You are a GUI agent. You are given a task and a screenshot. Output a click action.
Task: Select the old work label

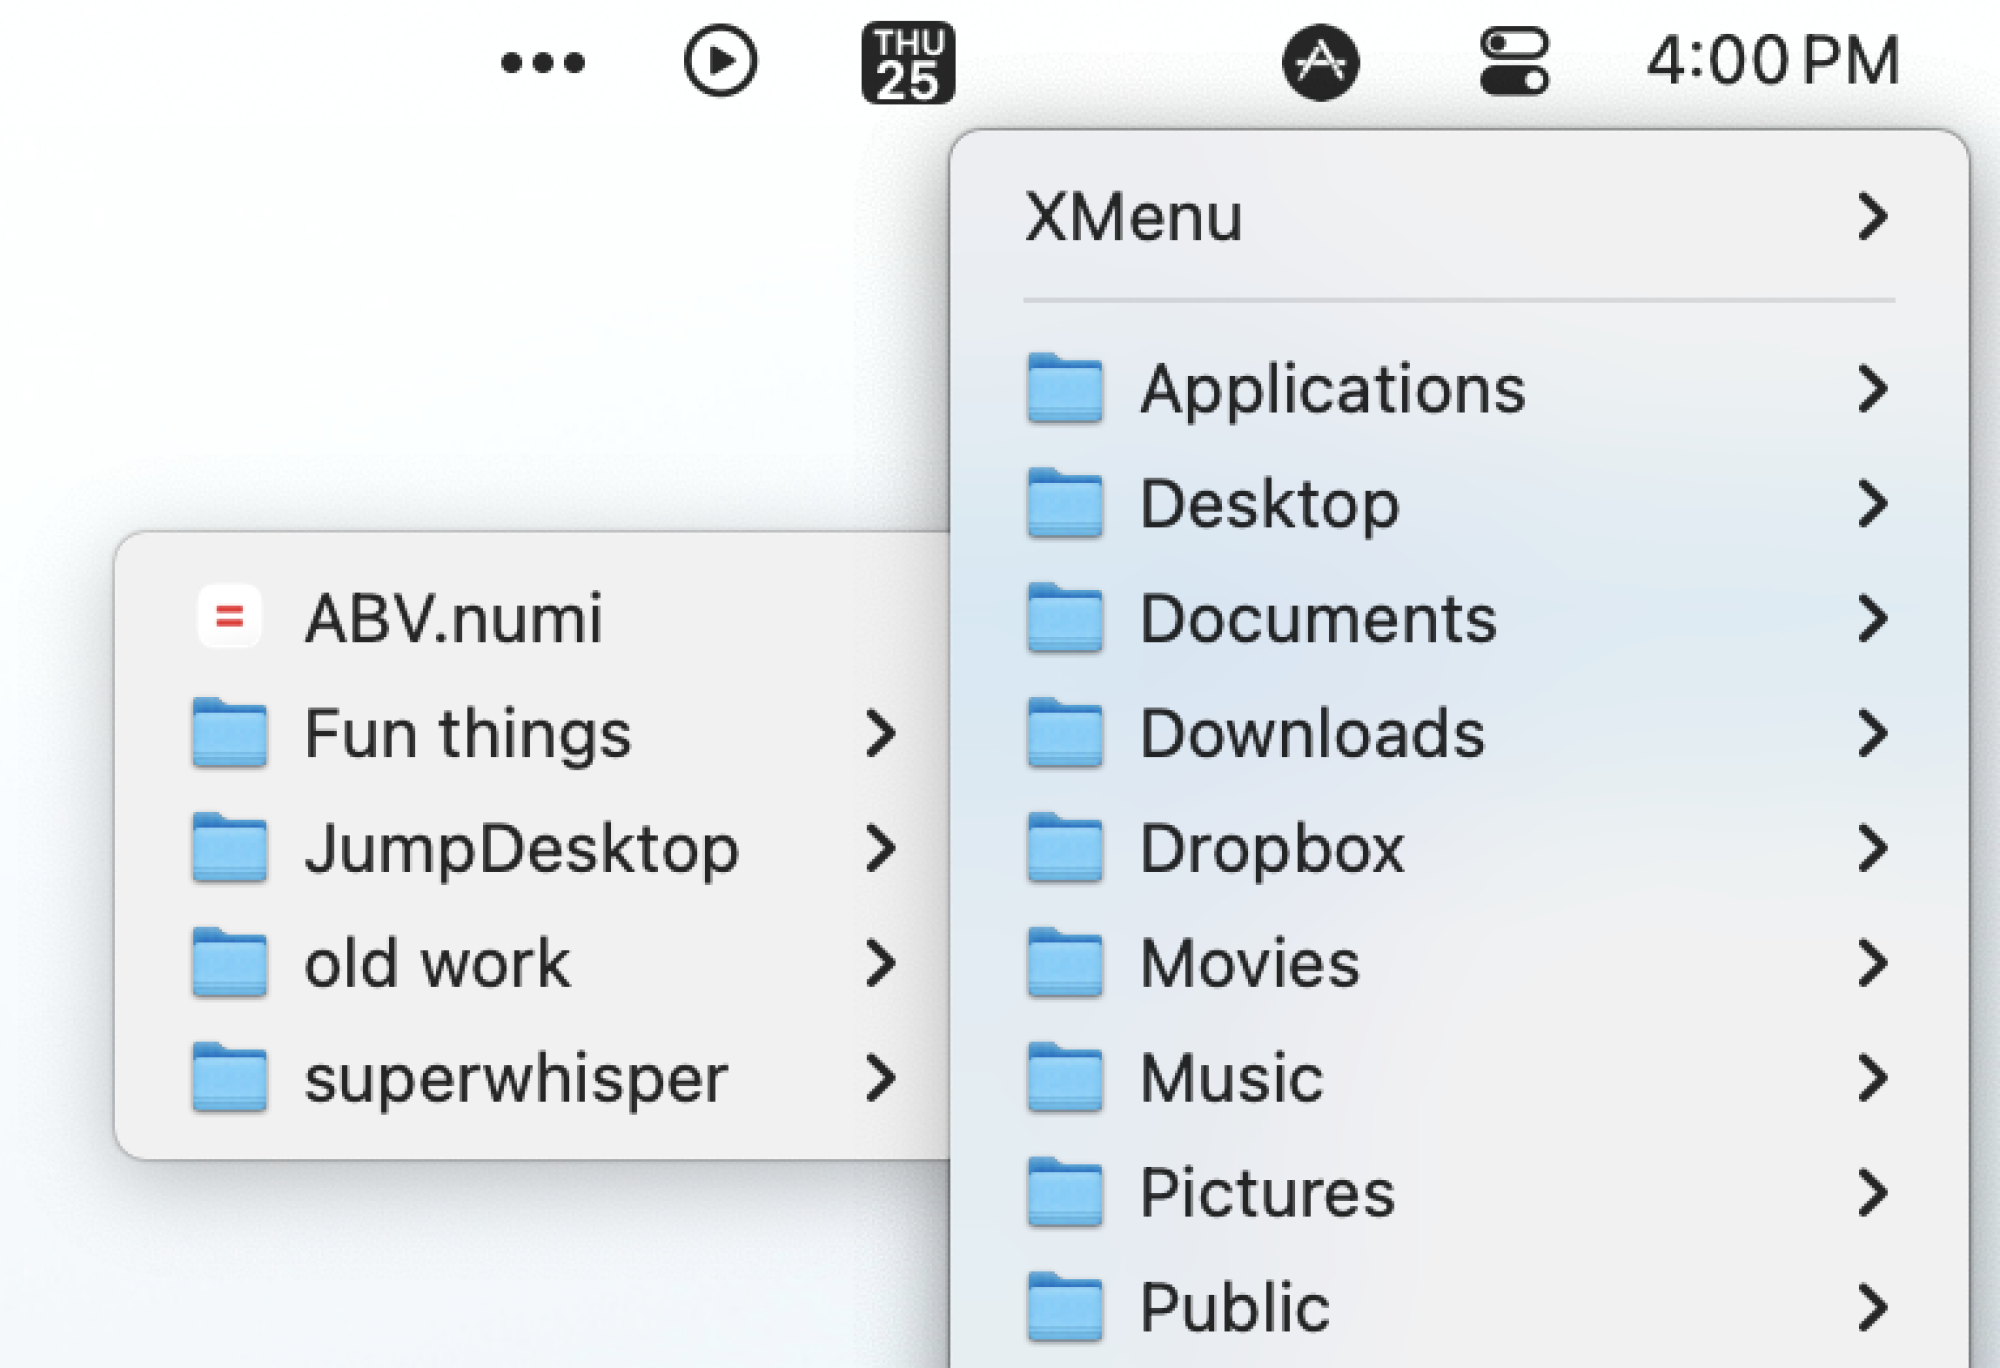[438, 963]
